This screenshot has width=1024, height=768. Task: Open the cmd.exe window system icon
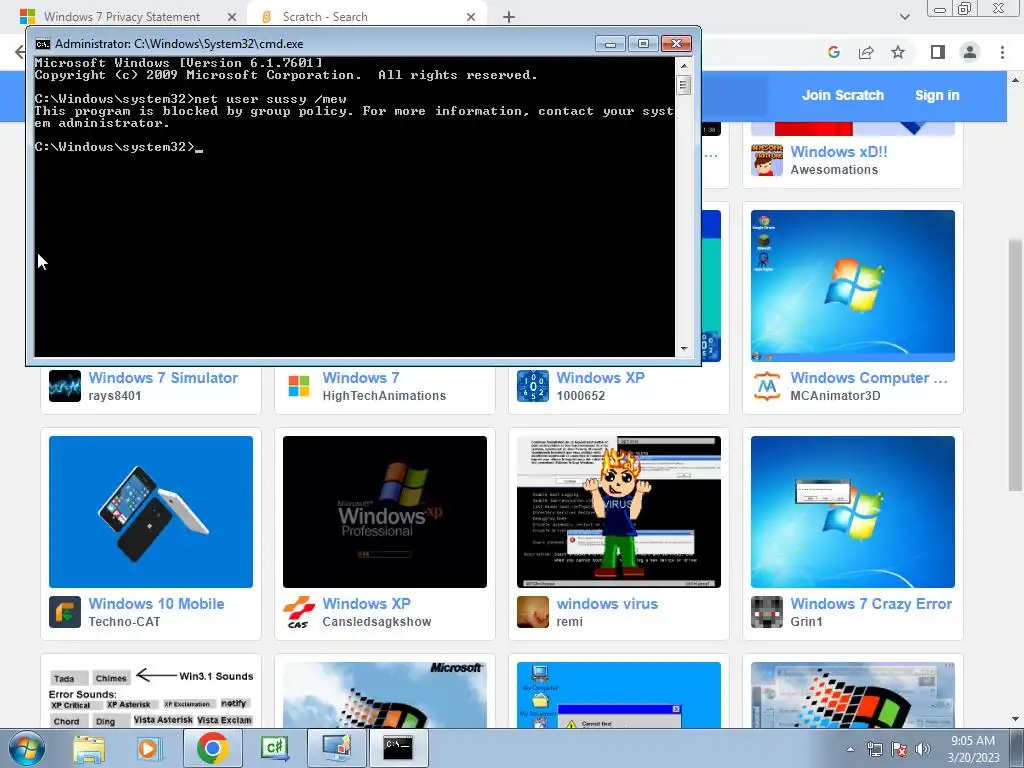[x=42, y=44]
